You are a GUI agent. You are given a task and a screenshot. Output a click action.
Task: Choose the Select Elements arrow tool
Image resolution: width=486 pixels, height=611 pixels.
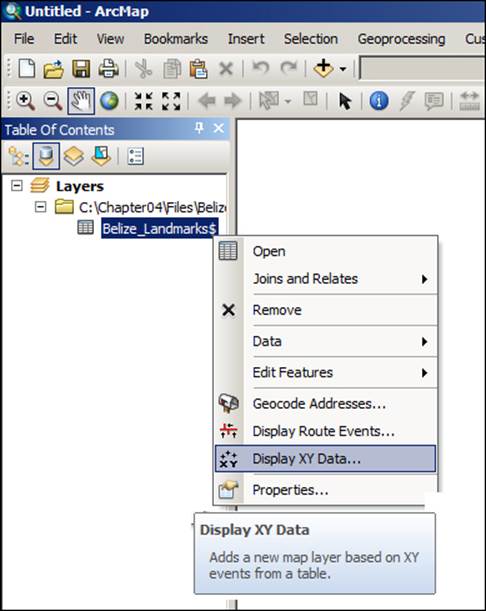345,101
